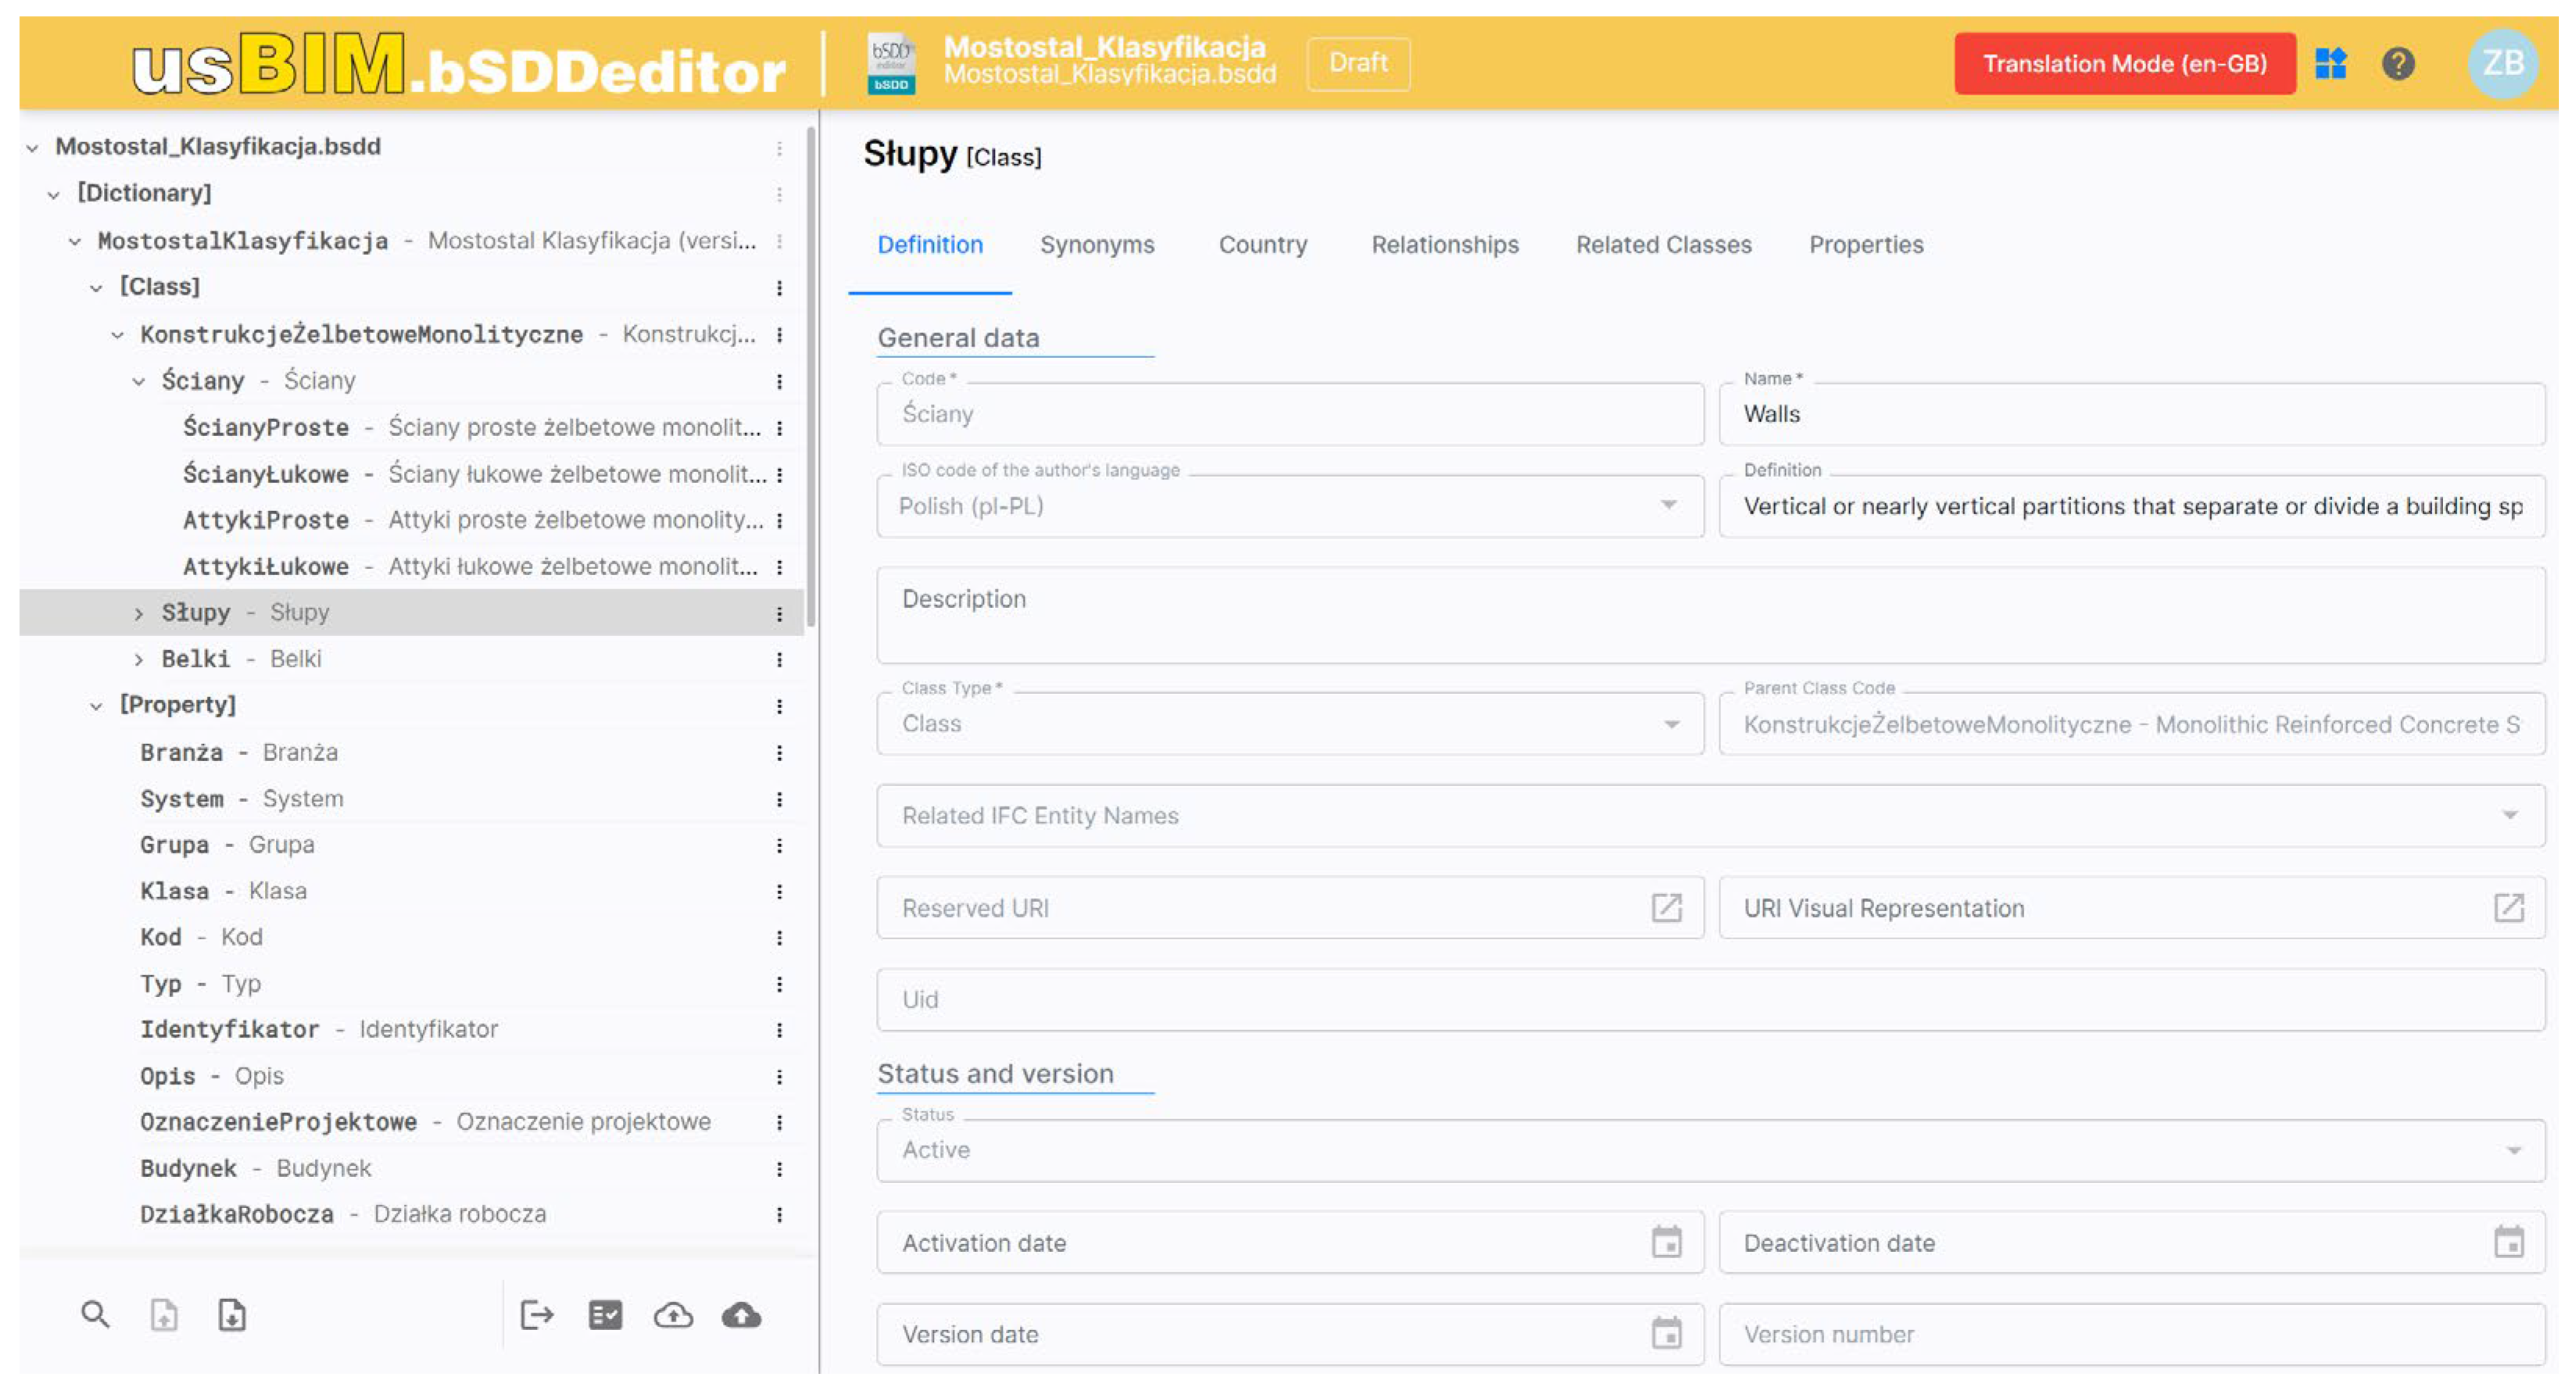Switch to the Relationships tab
This screenshot has width=2576, height=1391.
(x=1444, y=245)
